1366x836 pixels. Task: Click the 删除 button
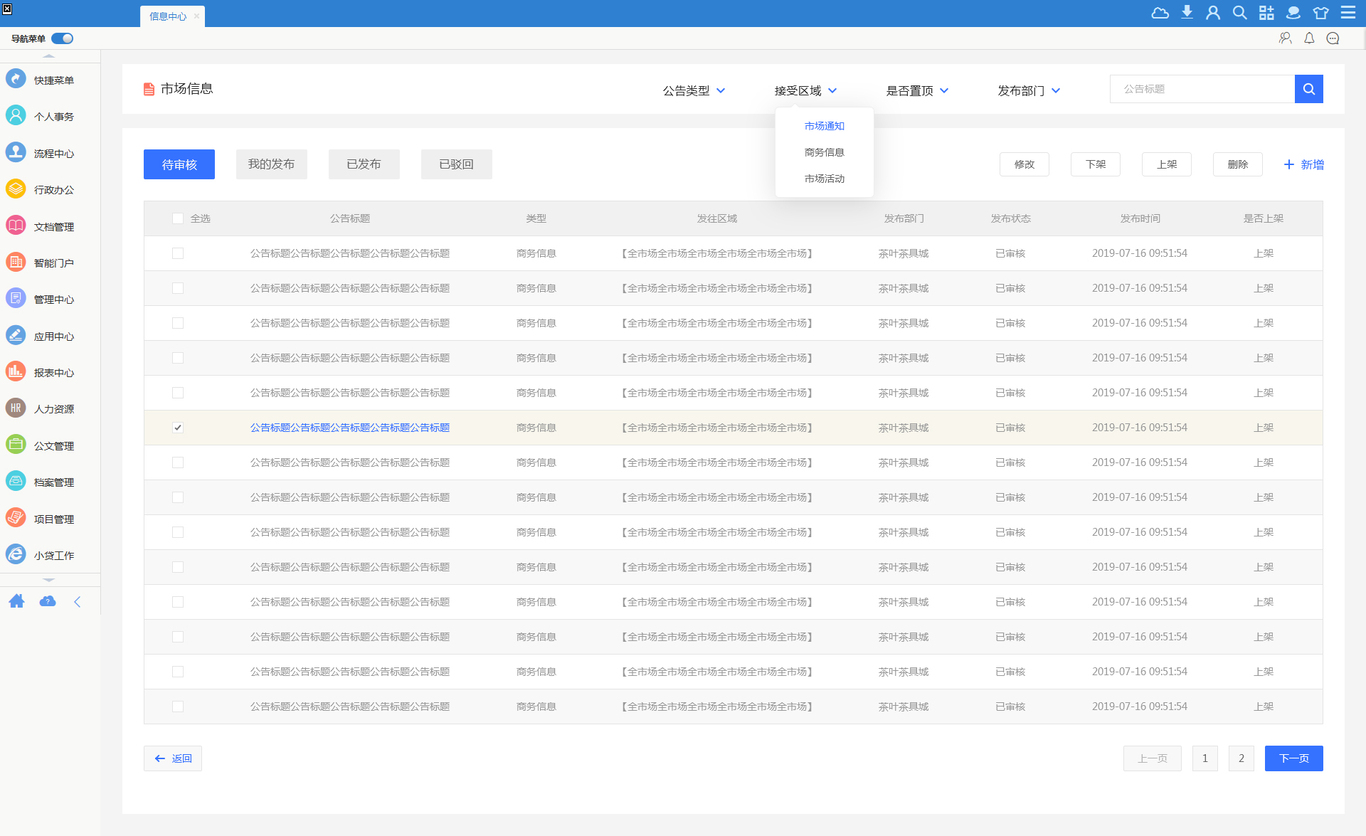point(1238,164)
